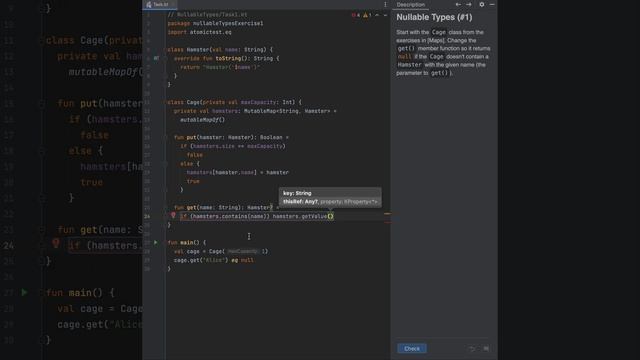Image resolution: width=640 pixels, height=360 pixels.
Task: Click the Check button
Action: pyautogui.click(x=412, y=349)
